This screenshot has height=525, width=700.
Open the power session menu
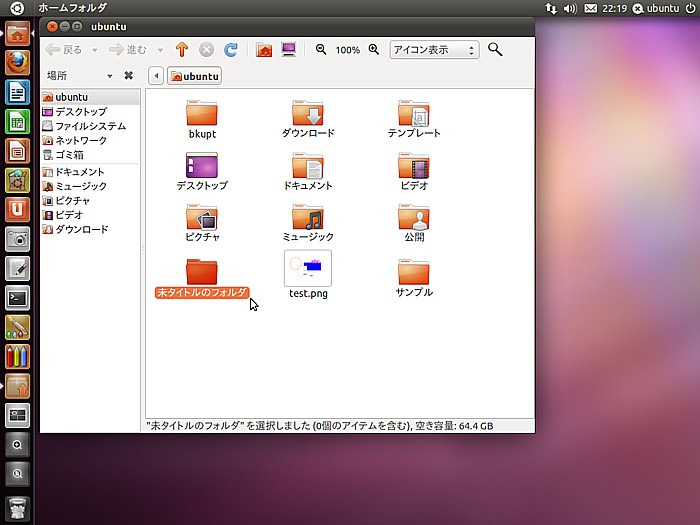tap(690, 8)
